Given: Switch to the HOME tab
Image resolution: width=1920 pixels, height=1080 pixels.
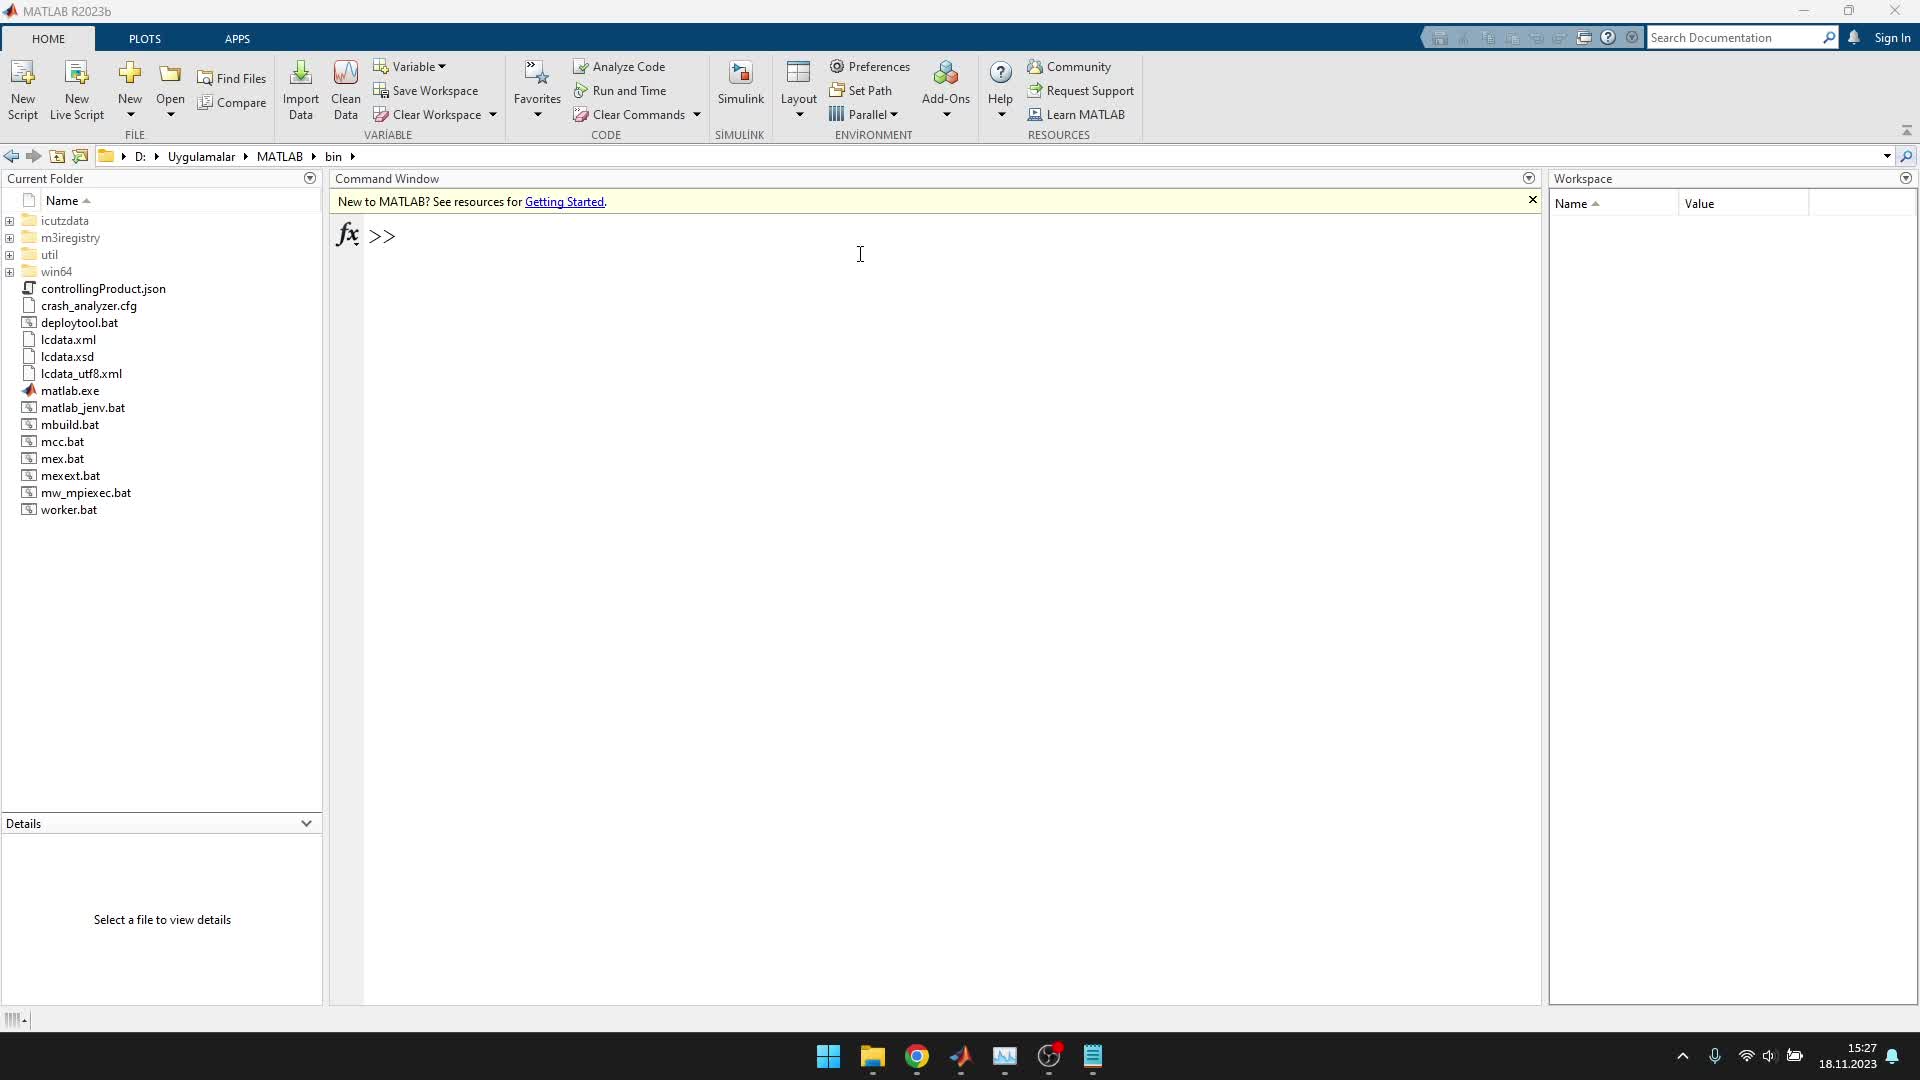Looking at the screenshot, I should (48, 38).
